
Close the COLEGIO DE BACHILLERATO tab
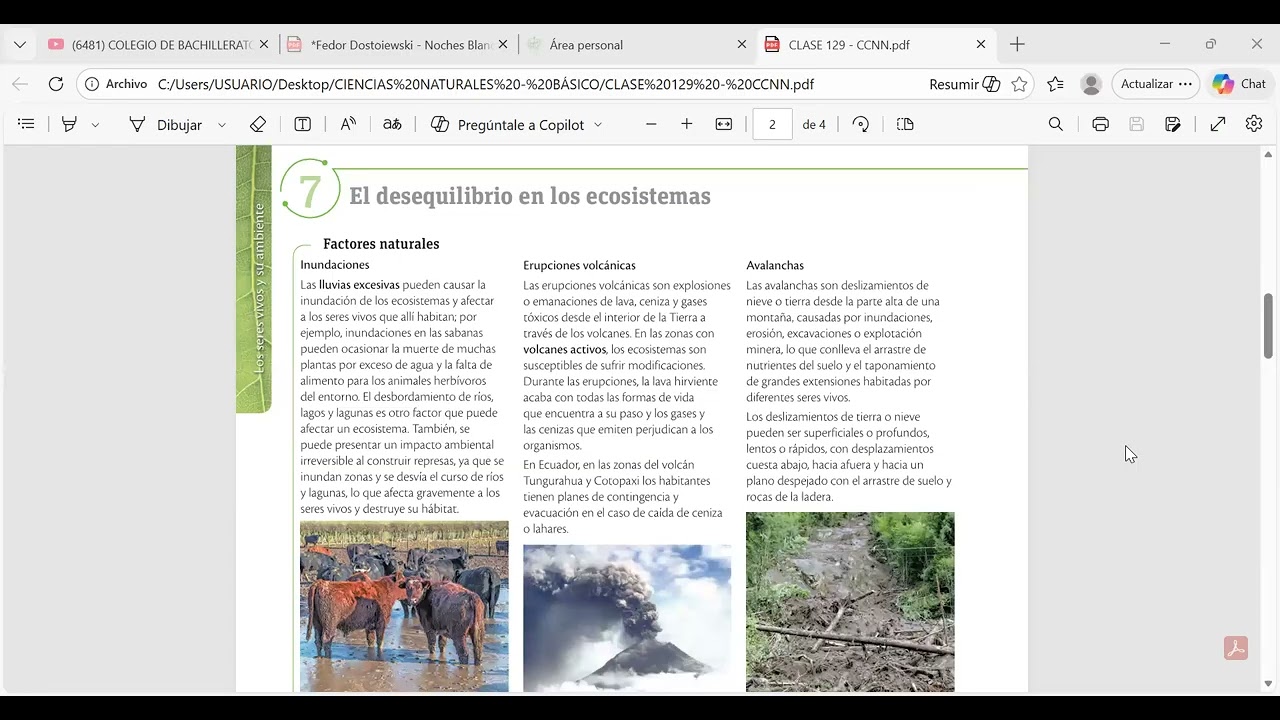264,44
